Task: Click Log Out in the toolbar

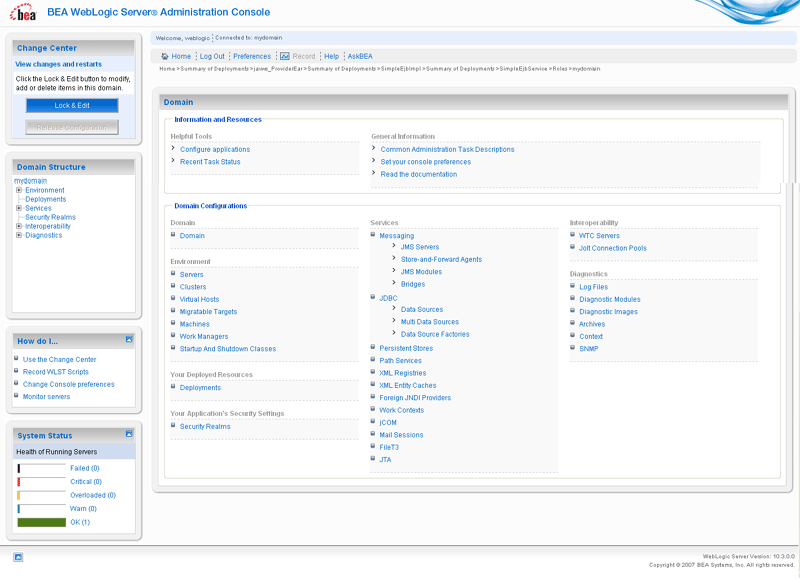Action: coord(212,56)
